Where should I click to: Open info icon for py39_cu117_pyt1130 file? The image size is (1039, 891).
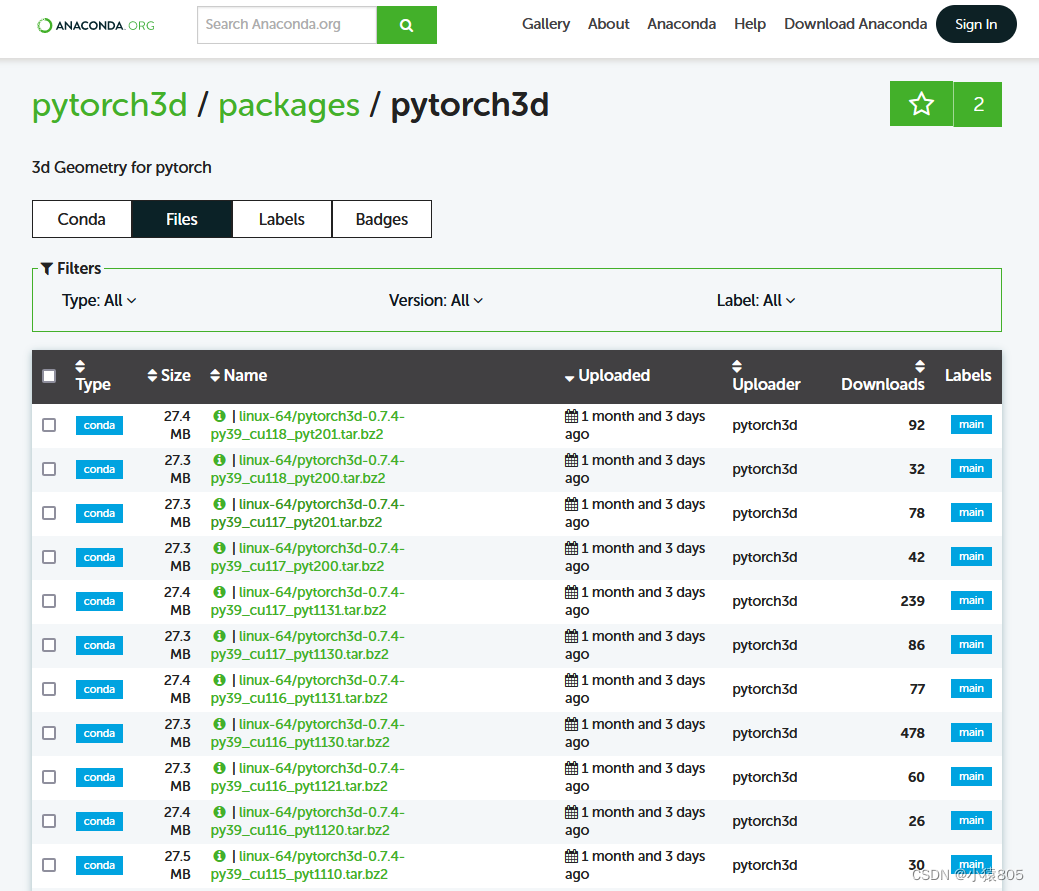click(x=219, y=636)
